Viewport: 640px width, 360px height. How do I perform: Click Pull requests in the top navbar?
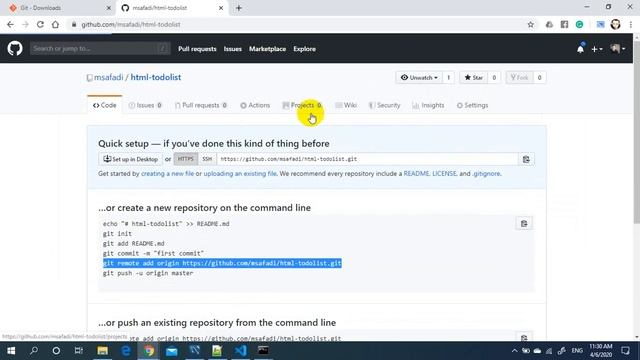tap(197, 49)
